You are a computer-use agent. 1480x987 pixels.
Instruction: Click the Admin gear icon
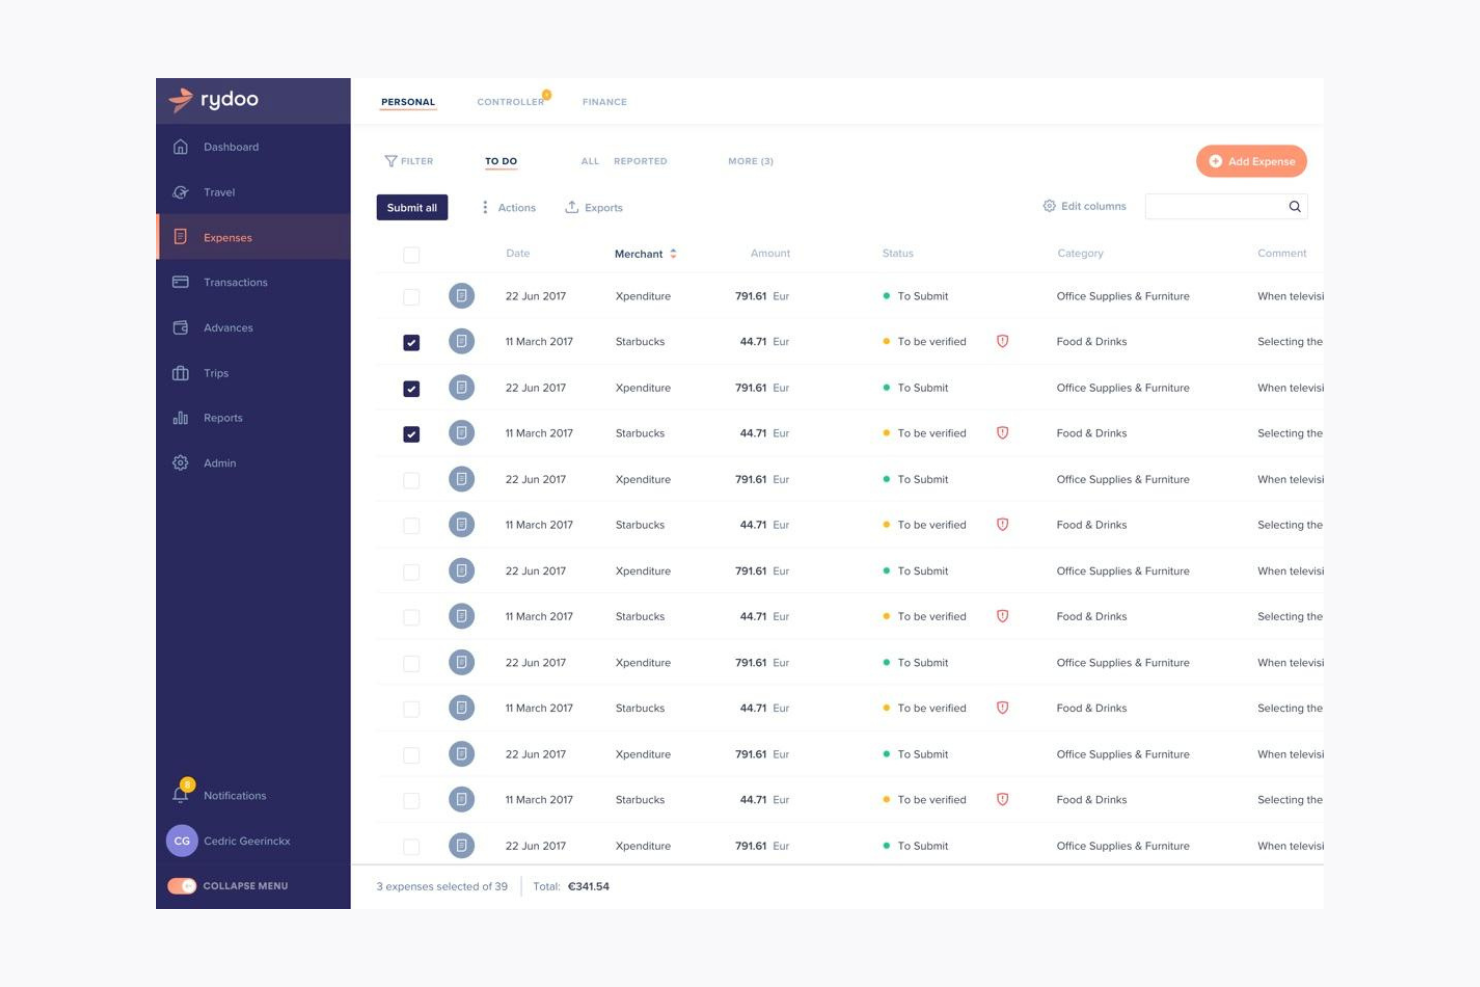[181, 463]
